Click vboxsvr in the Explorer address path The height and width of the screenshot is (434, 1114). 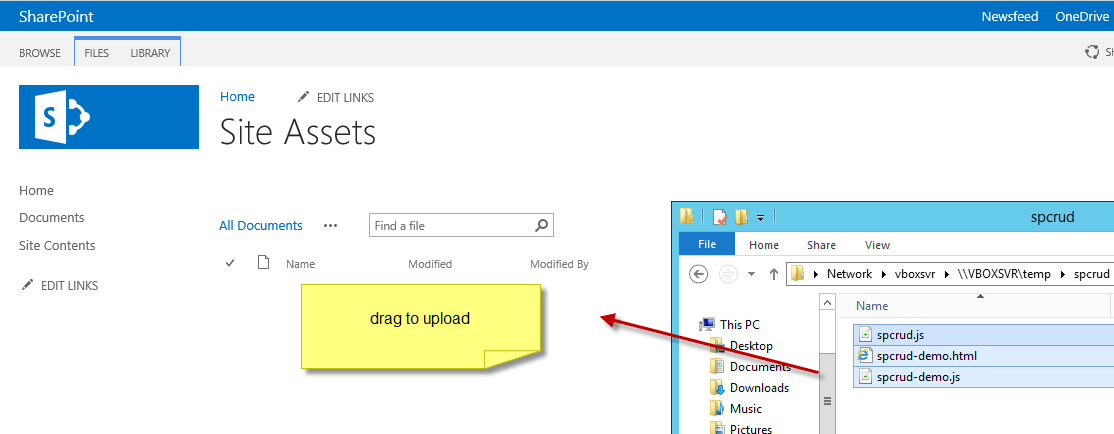coord(914,274)
